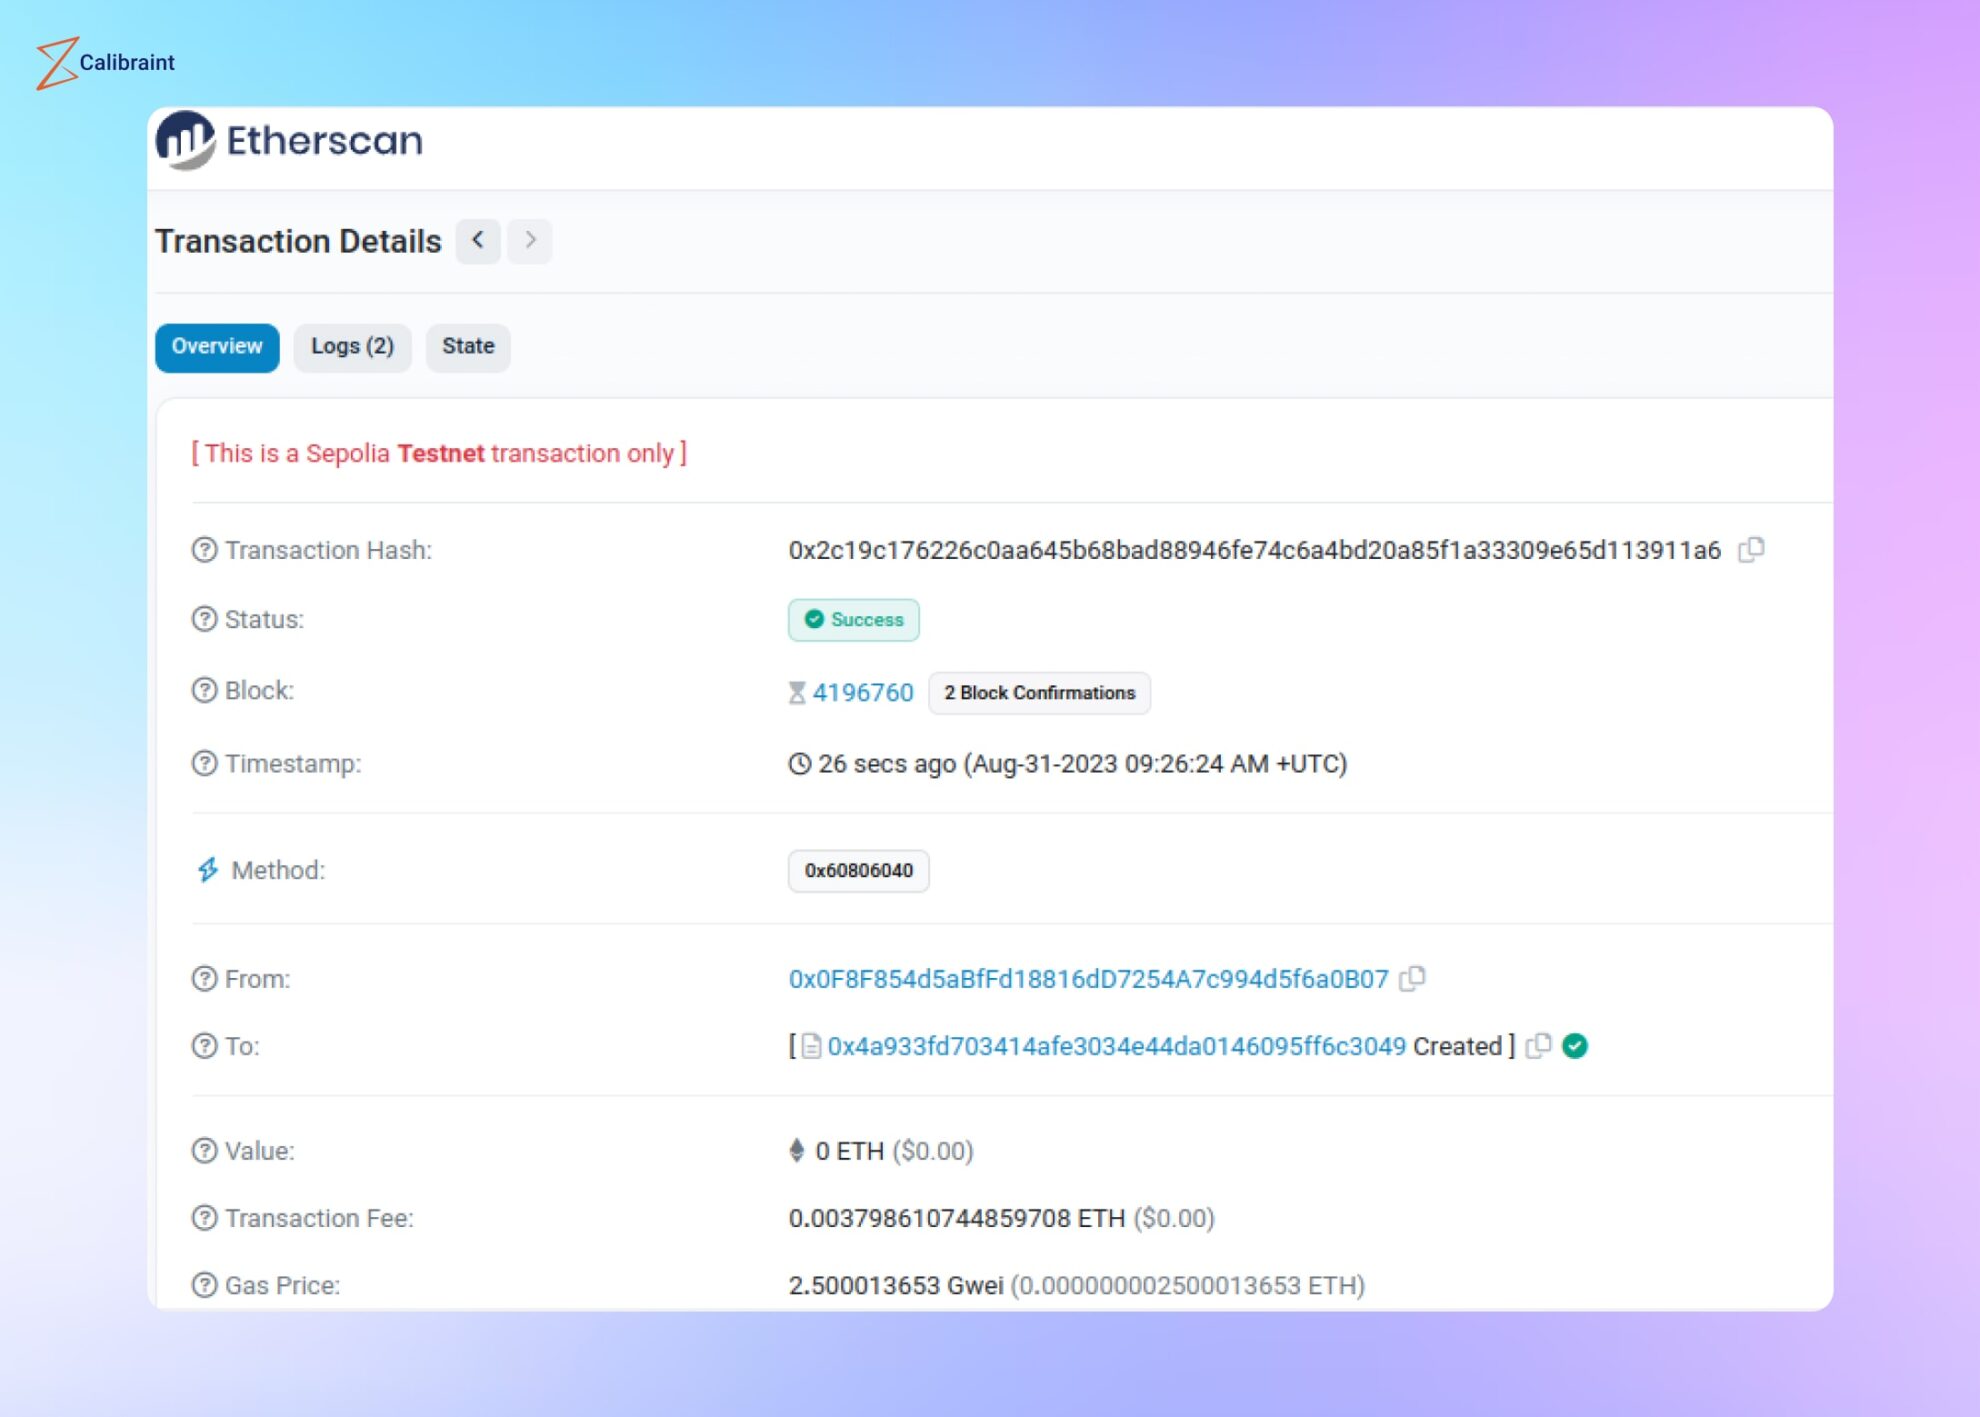Click the previous transaction arrow
1980x1417 pixels.
[478, 241]
